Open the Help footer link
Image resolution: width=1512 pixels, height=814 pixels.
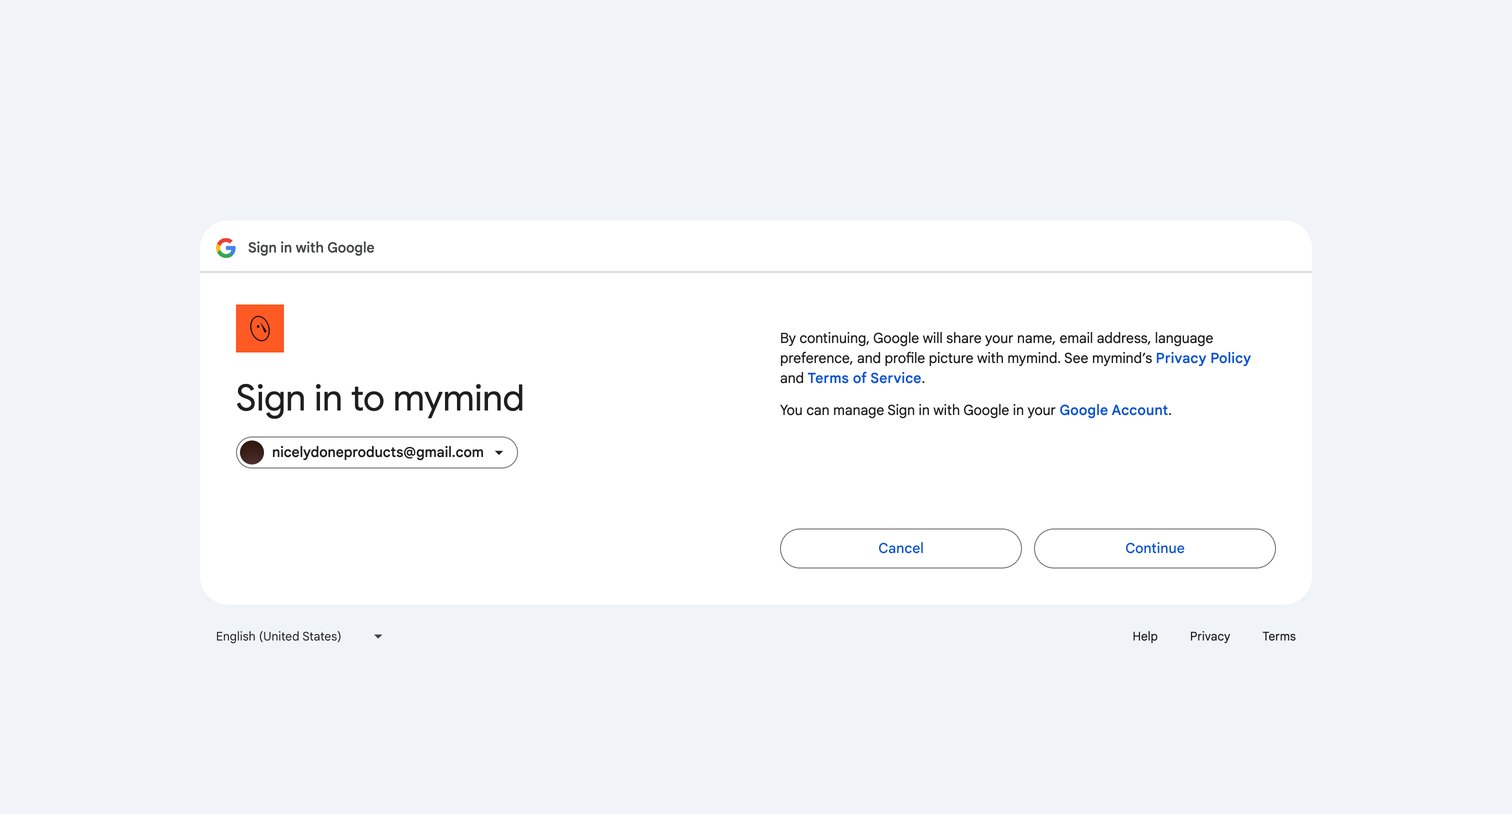point(1145,636)
